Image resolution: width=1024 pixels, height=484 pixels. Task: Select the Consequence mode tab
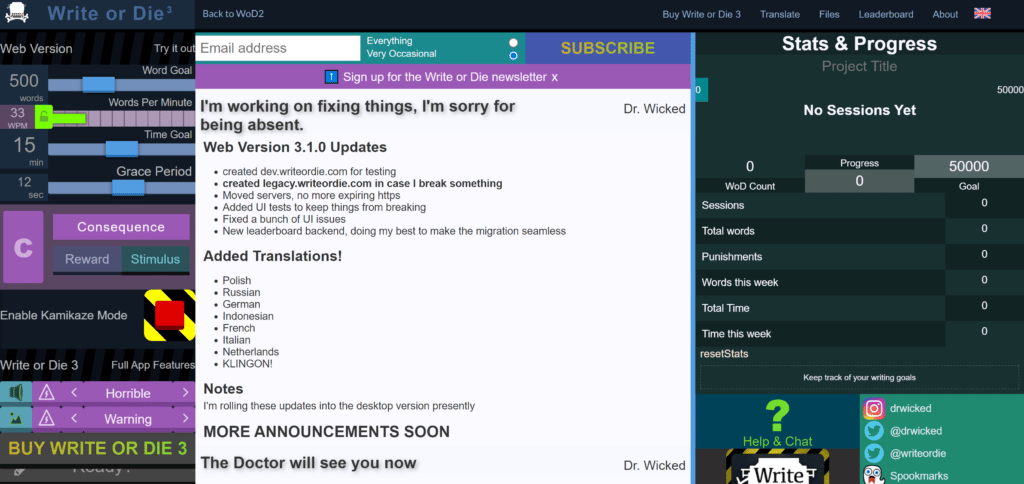pos(121,227)
